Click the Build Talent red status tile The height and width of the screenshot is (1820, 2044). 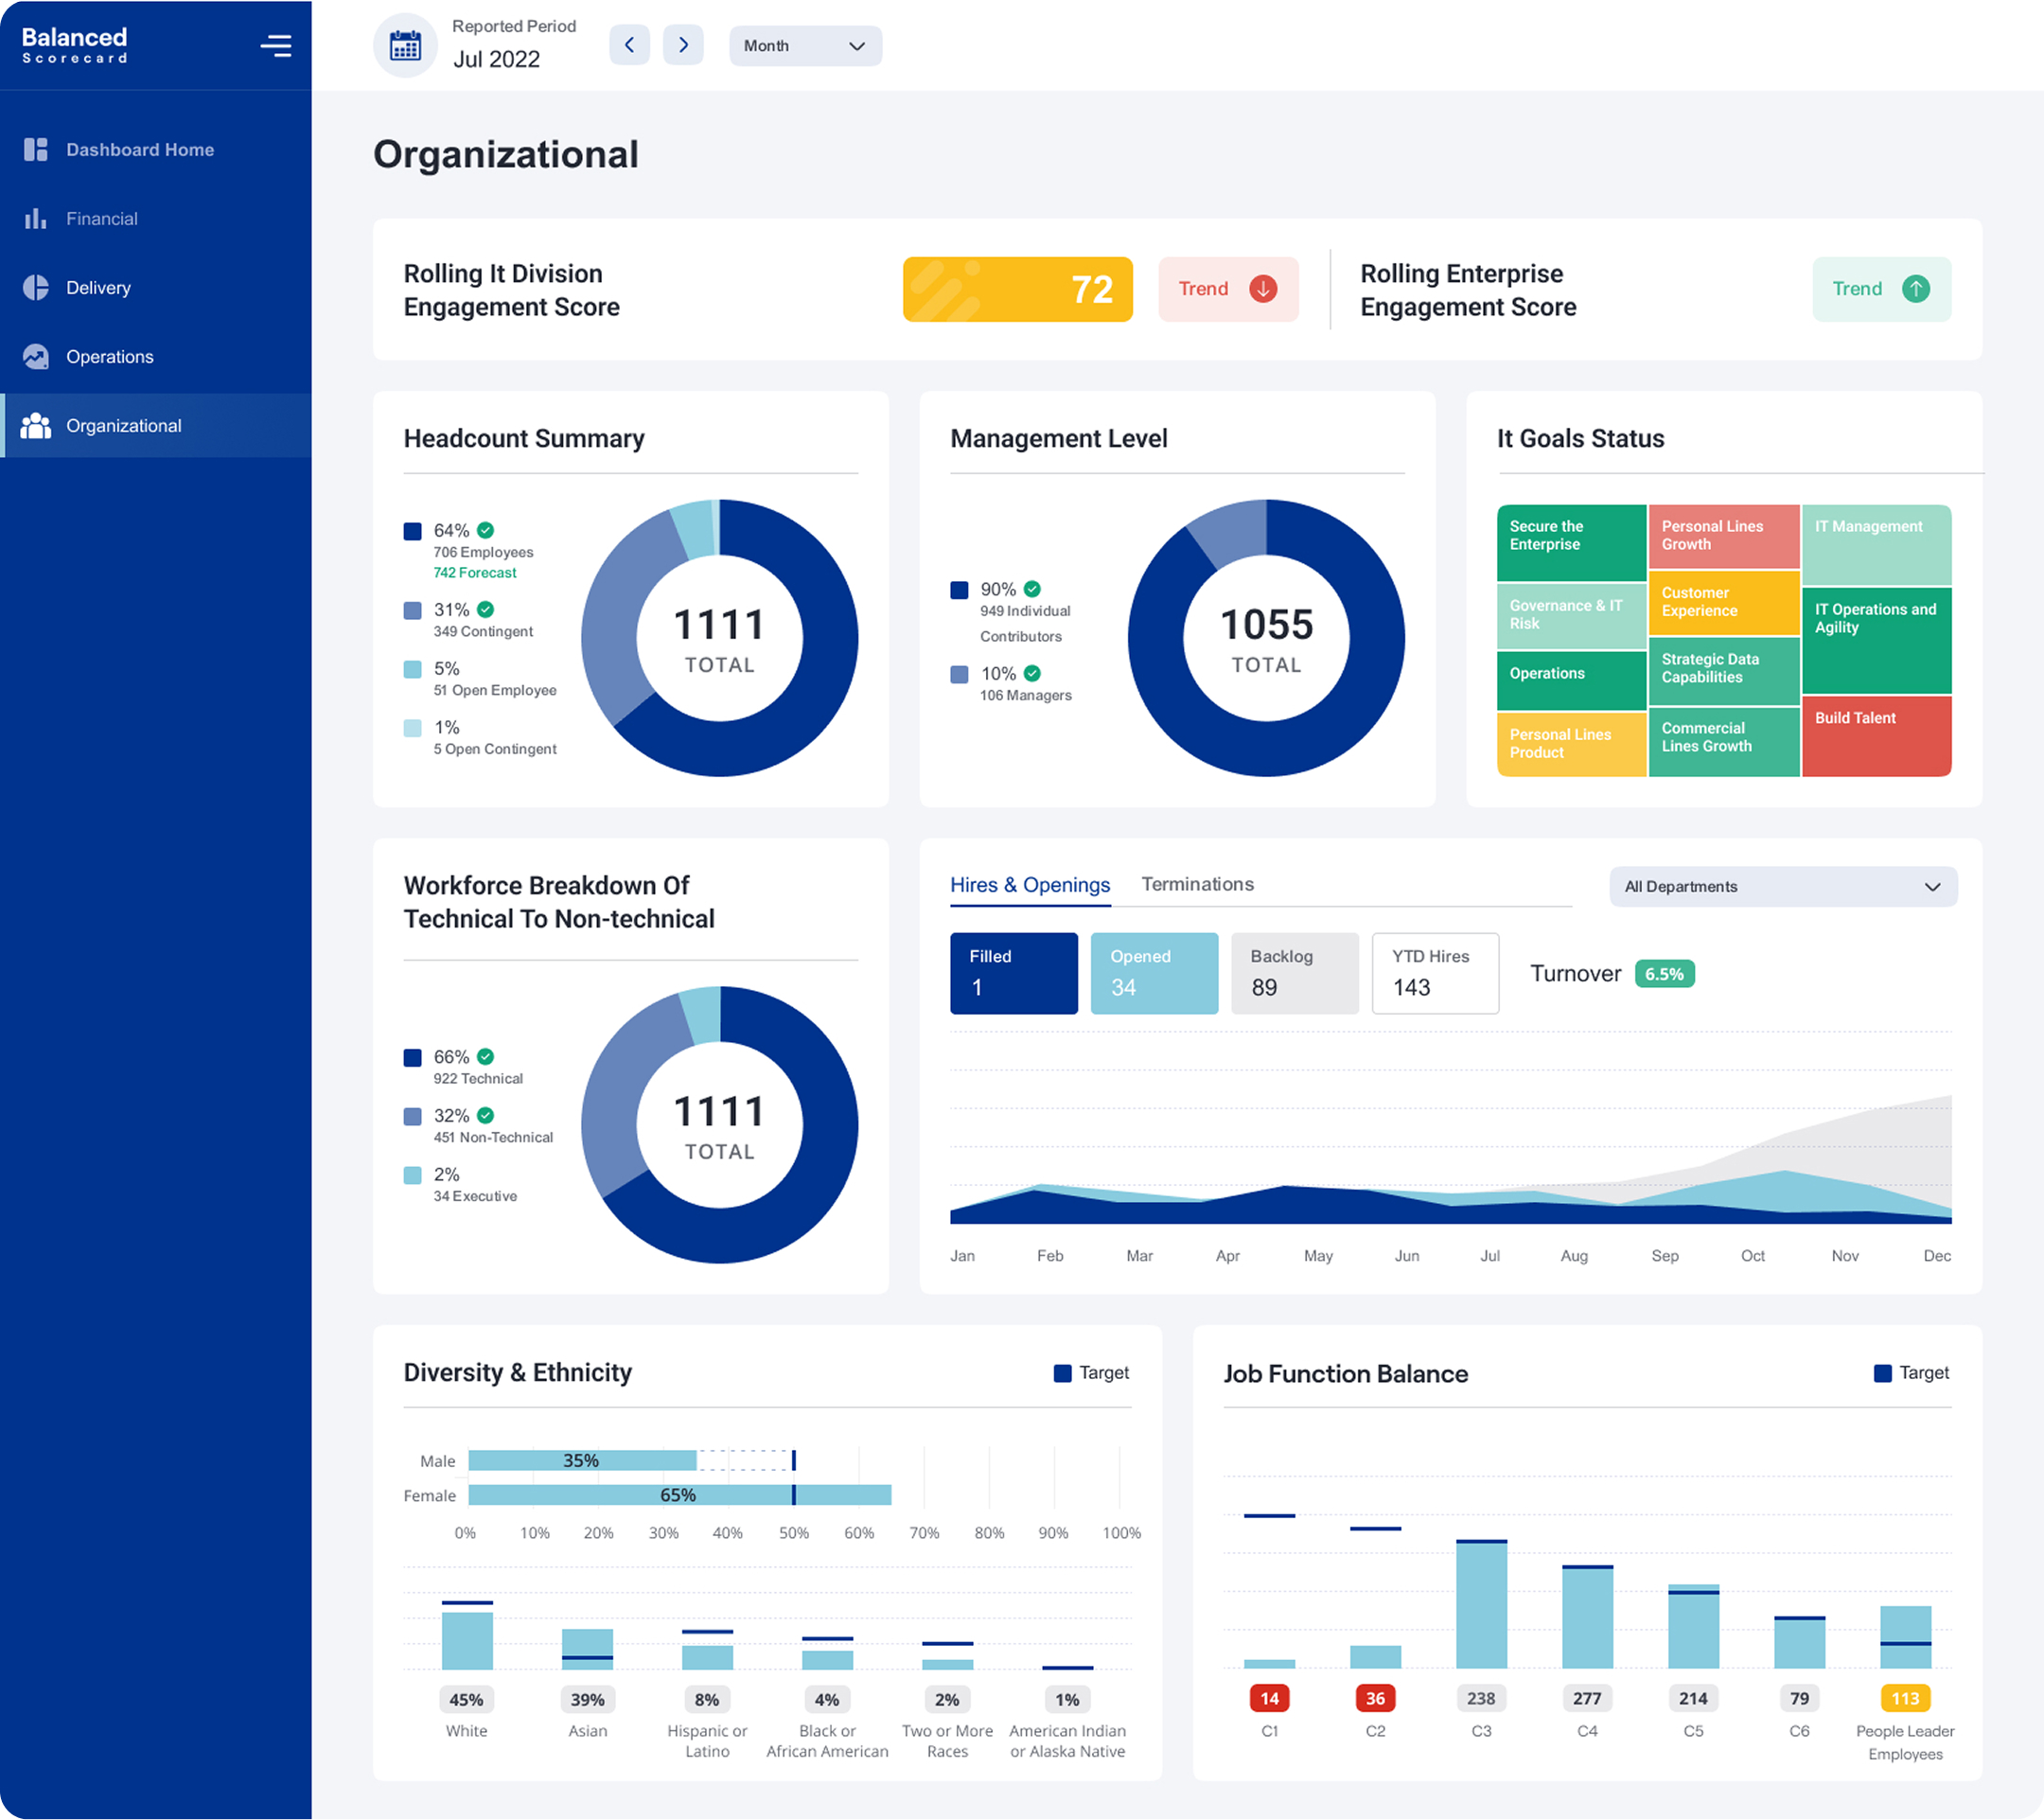point(1876,737)
